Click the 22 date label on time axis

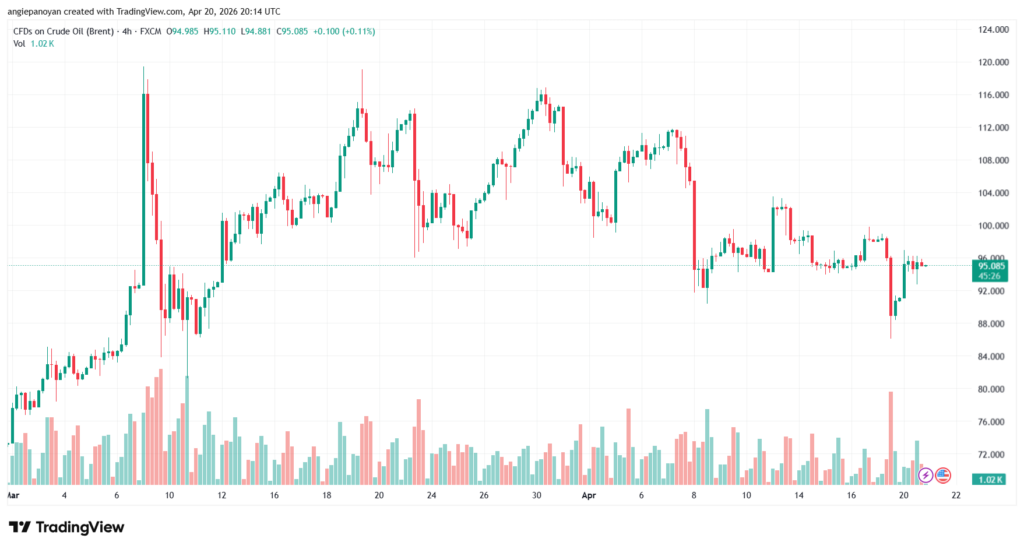tap(956, 495)
